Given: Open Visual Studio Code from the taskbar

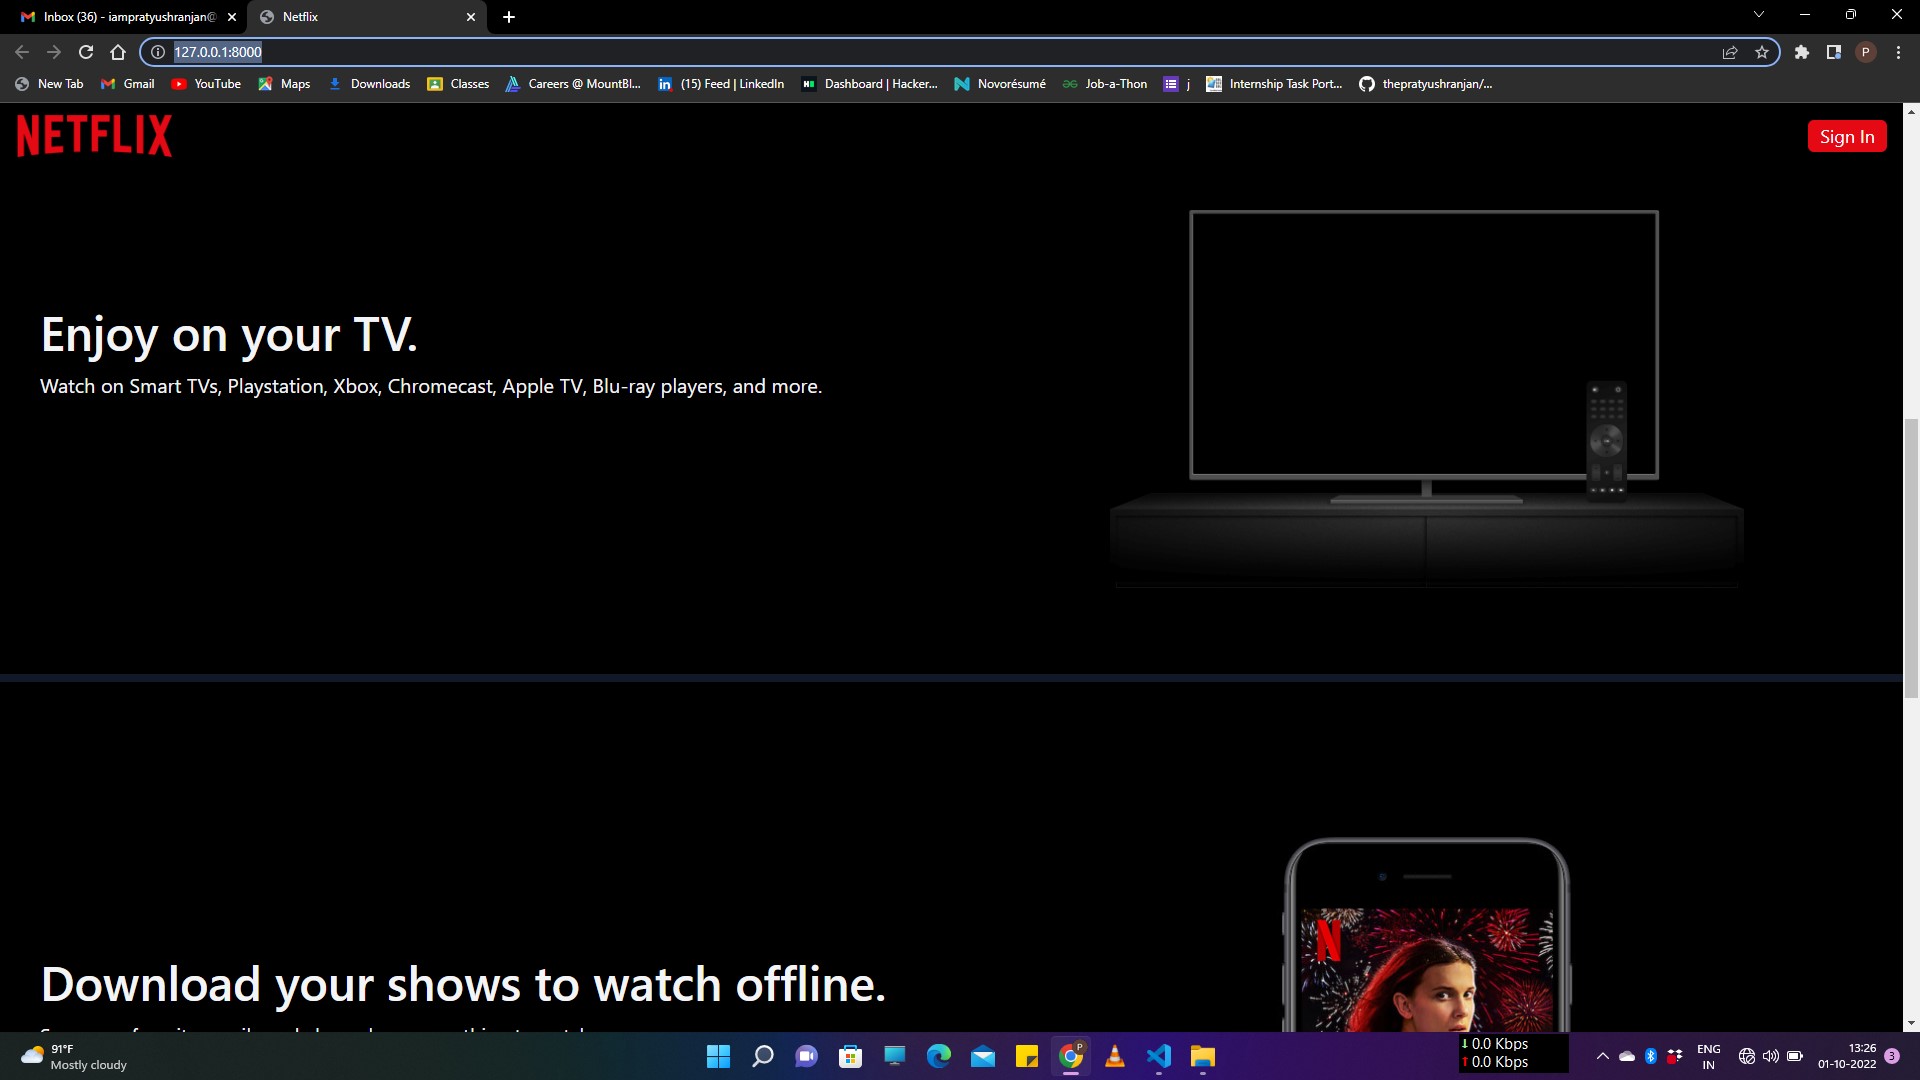Looking at the screenshot, I should (x=1158, y=1056).
